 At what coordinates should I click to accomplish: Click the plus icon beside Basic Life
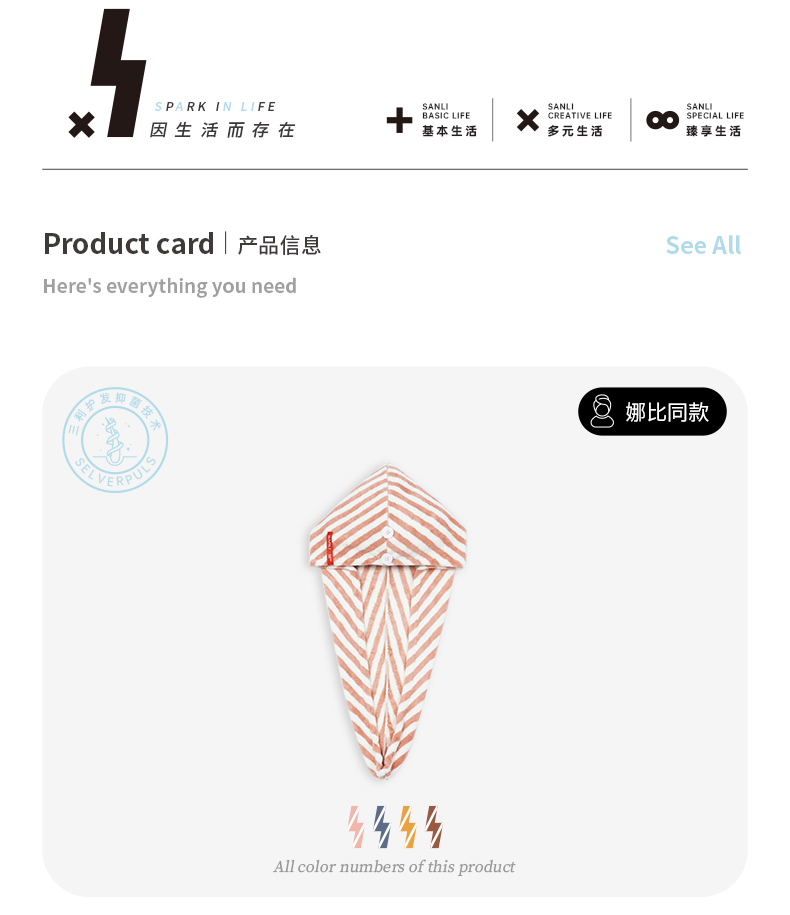399,121
